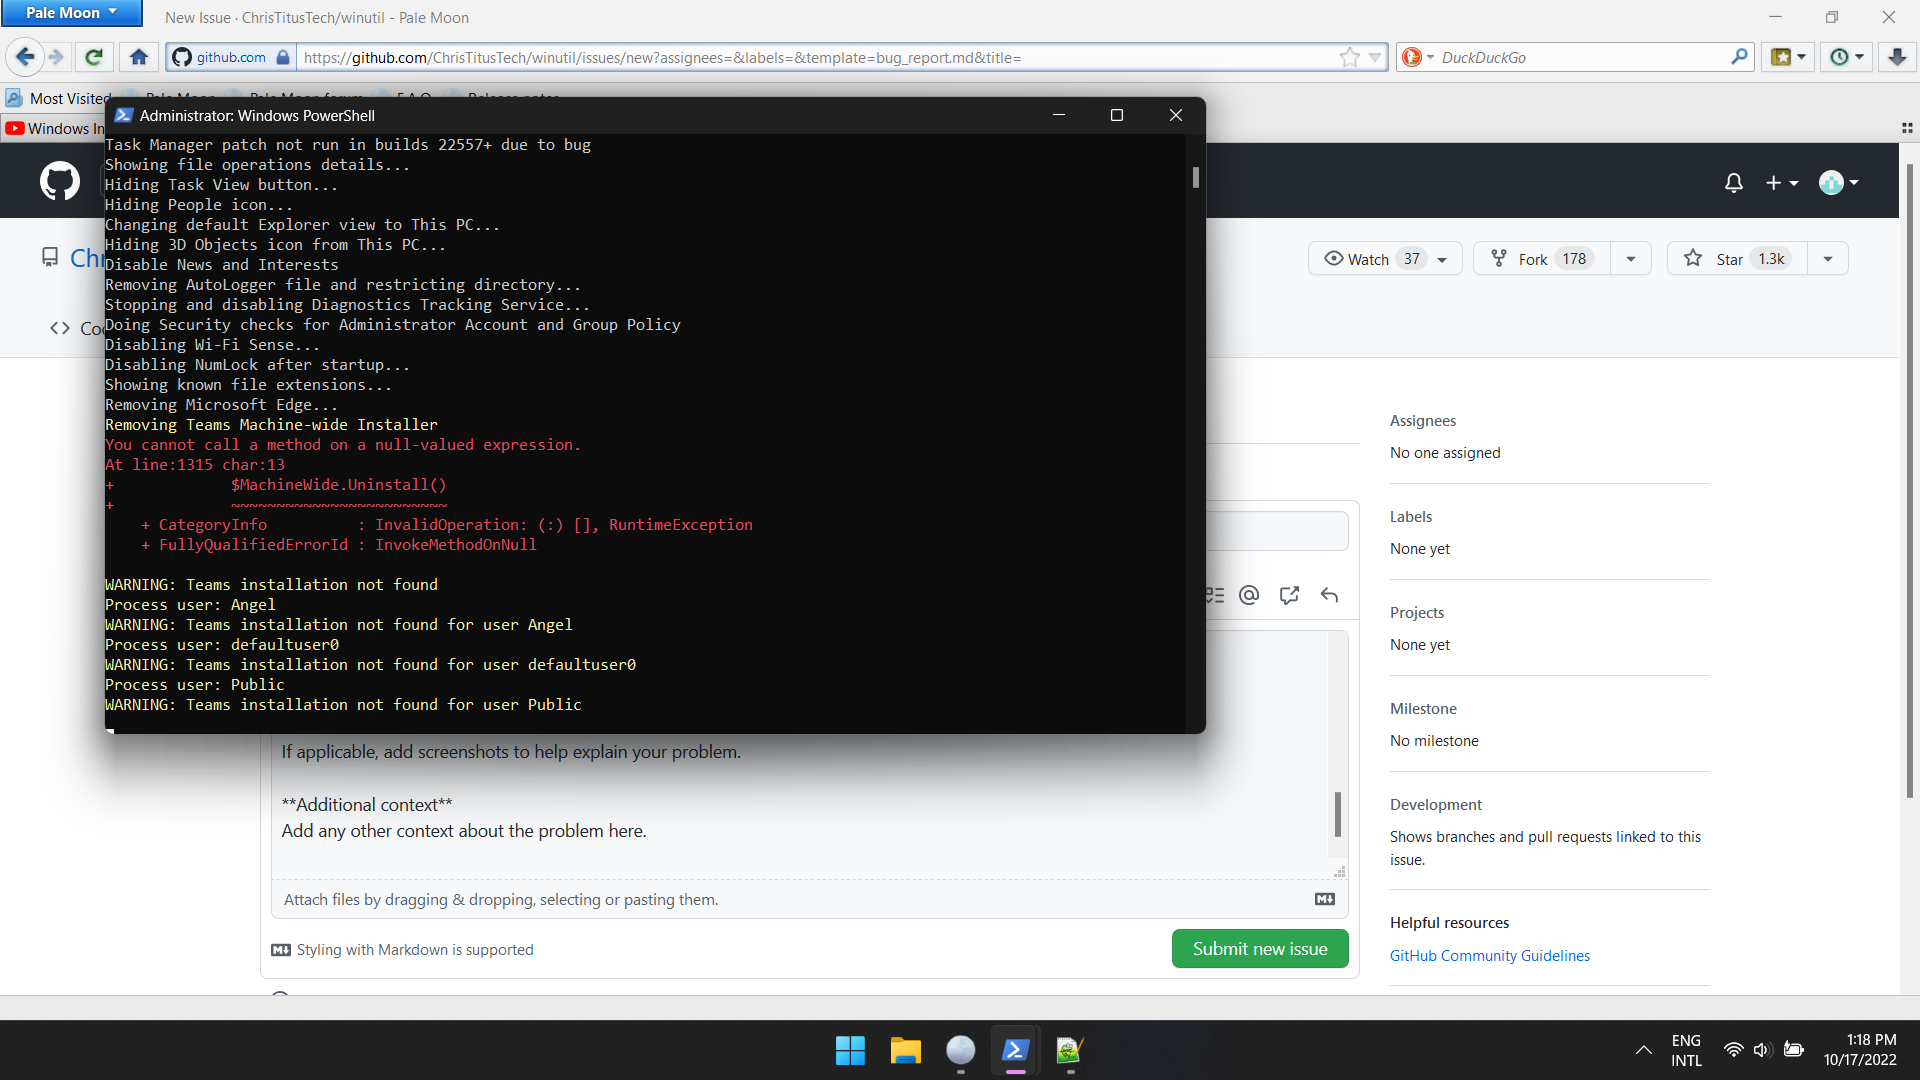Viewport: 1920px width, 1080px height.
Task: Click the task list icon in editor toolbar
Action: 1214,595
